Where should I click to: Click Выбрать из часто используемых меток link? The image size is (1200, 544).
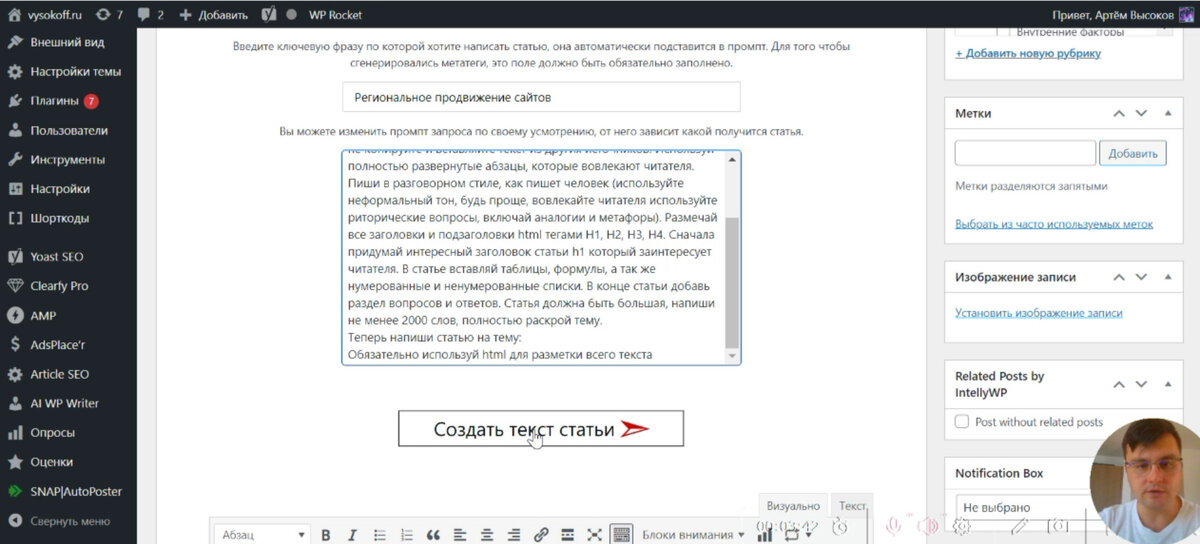point(1054,224)
